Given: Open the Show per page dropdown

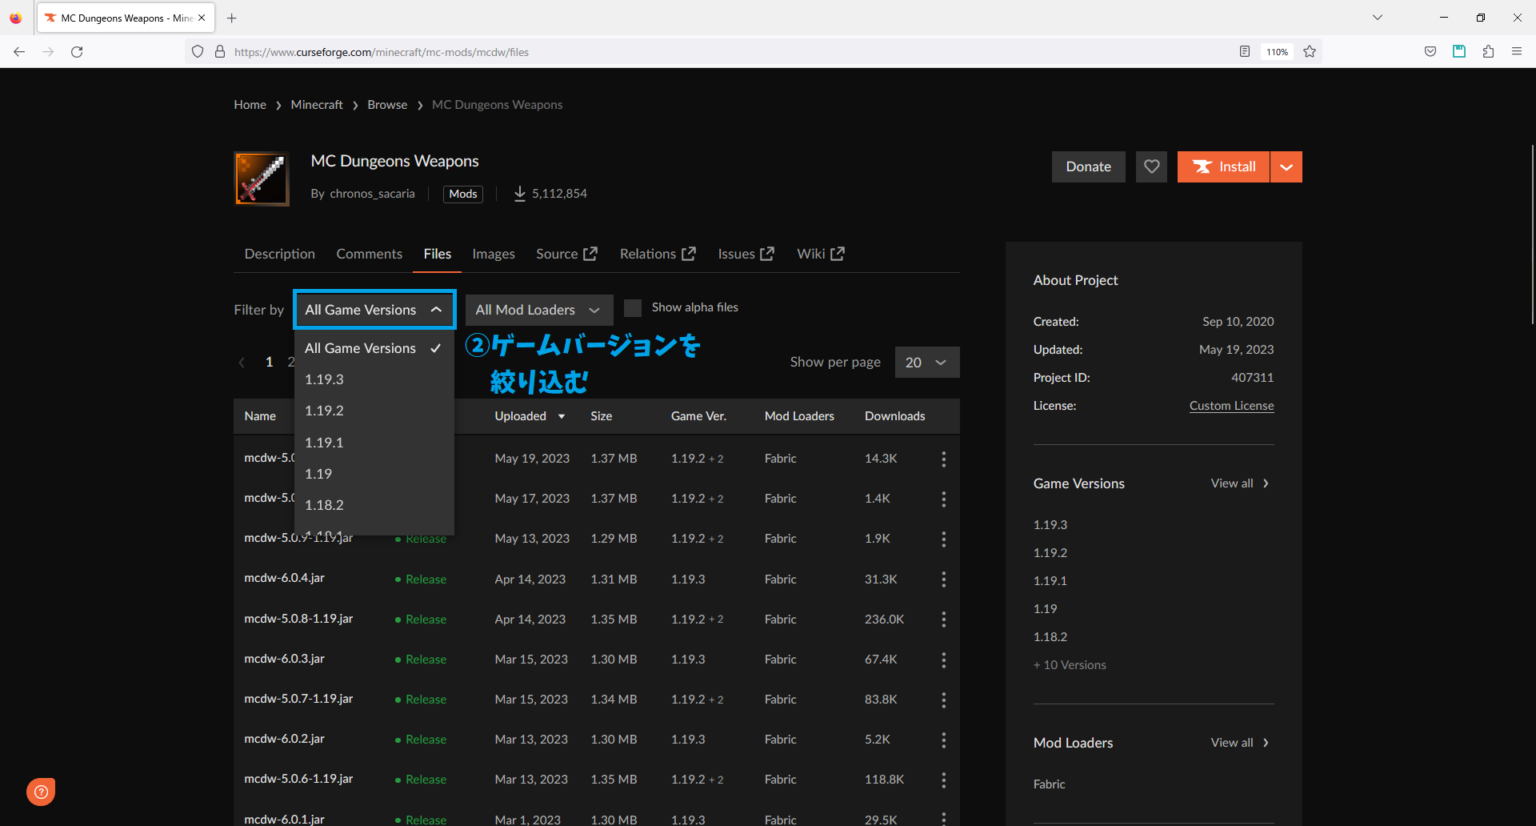Looking at the screenshot, I should click(x=926, y=362).
